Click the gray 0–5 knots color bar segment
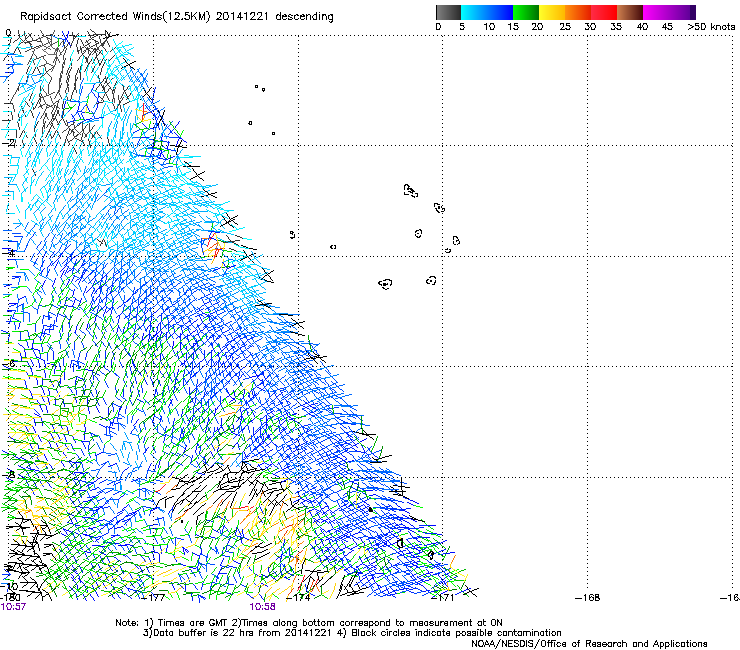Image resolution: width=740 pixels, height=650 pixels. pos(448,12)
